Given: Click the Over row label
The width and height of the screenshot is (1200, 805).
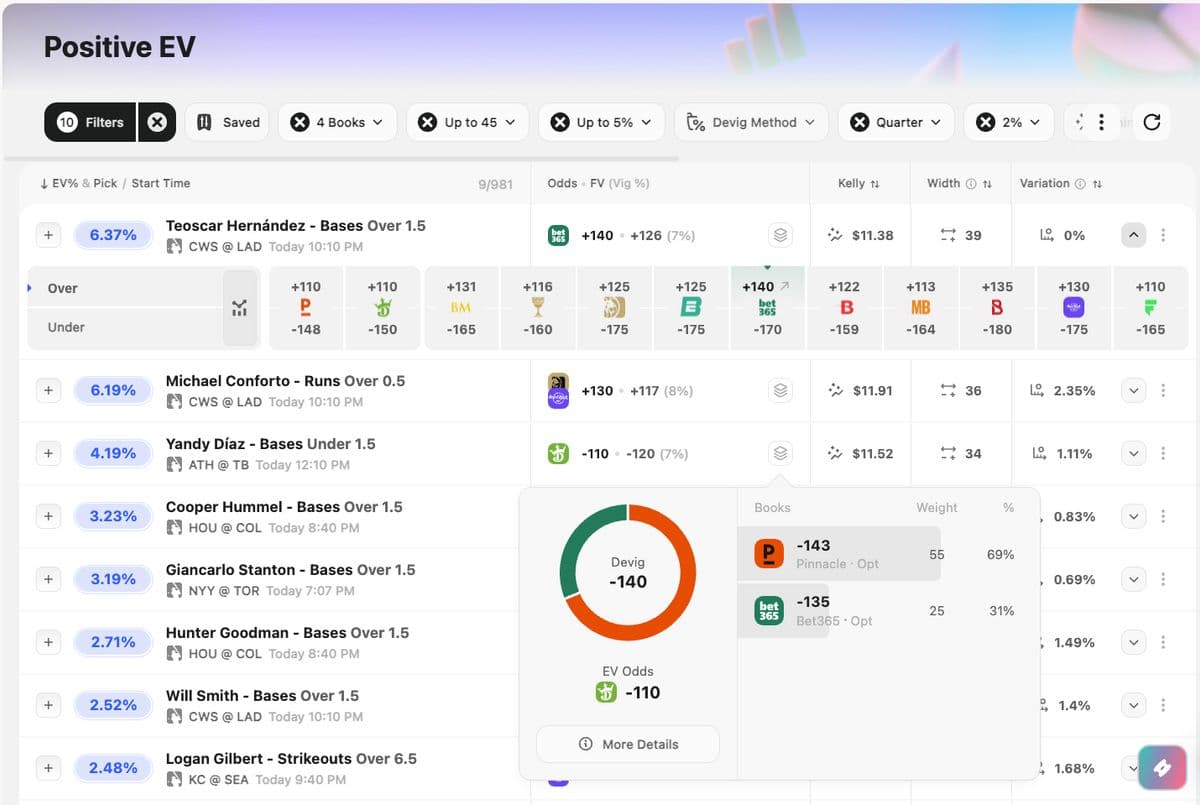Looking at the screenshot, I should point(62,288).
